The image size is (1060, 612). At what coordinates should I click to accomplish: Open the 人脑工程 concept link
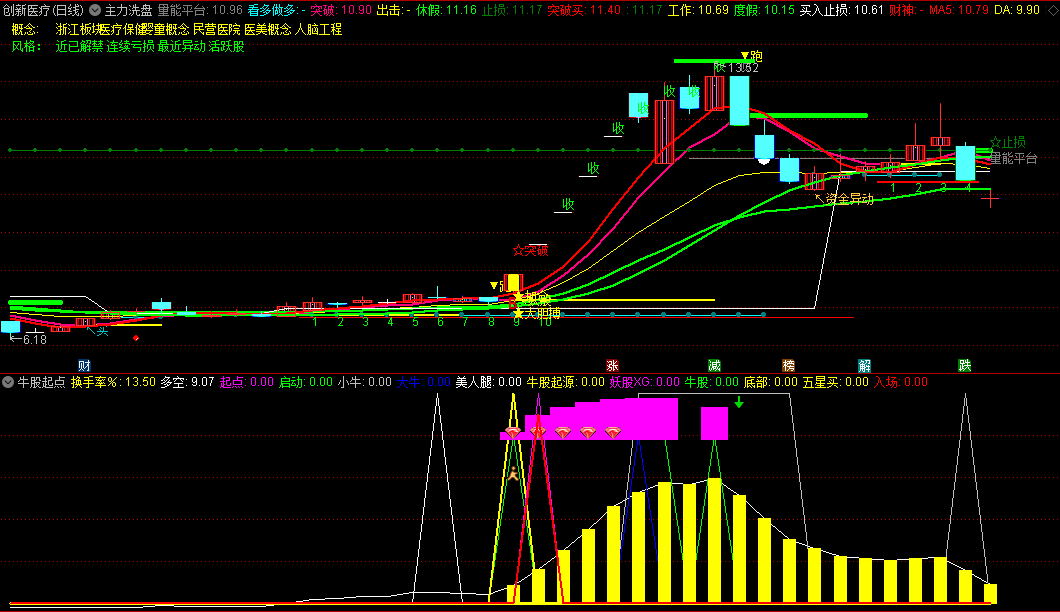(318, 30)
